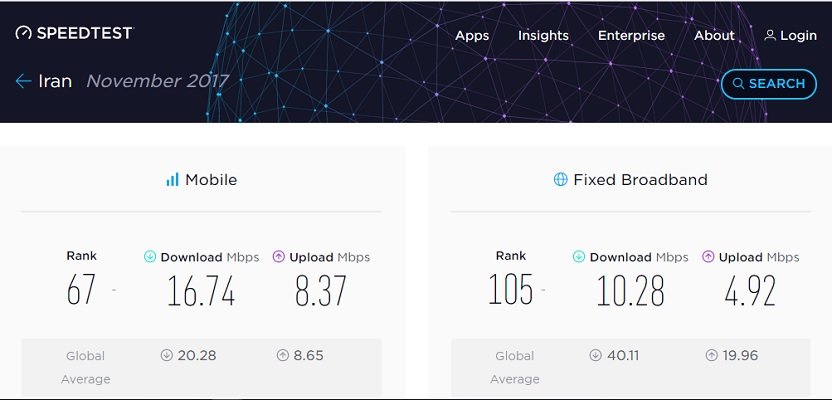Click the Speedtest gauge logo icon
Viewport: 832px width, 400px height.
pyautogui.click(x=24, y=33)
